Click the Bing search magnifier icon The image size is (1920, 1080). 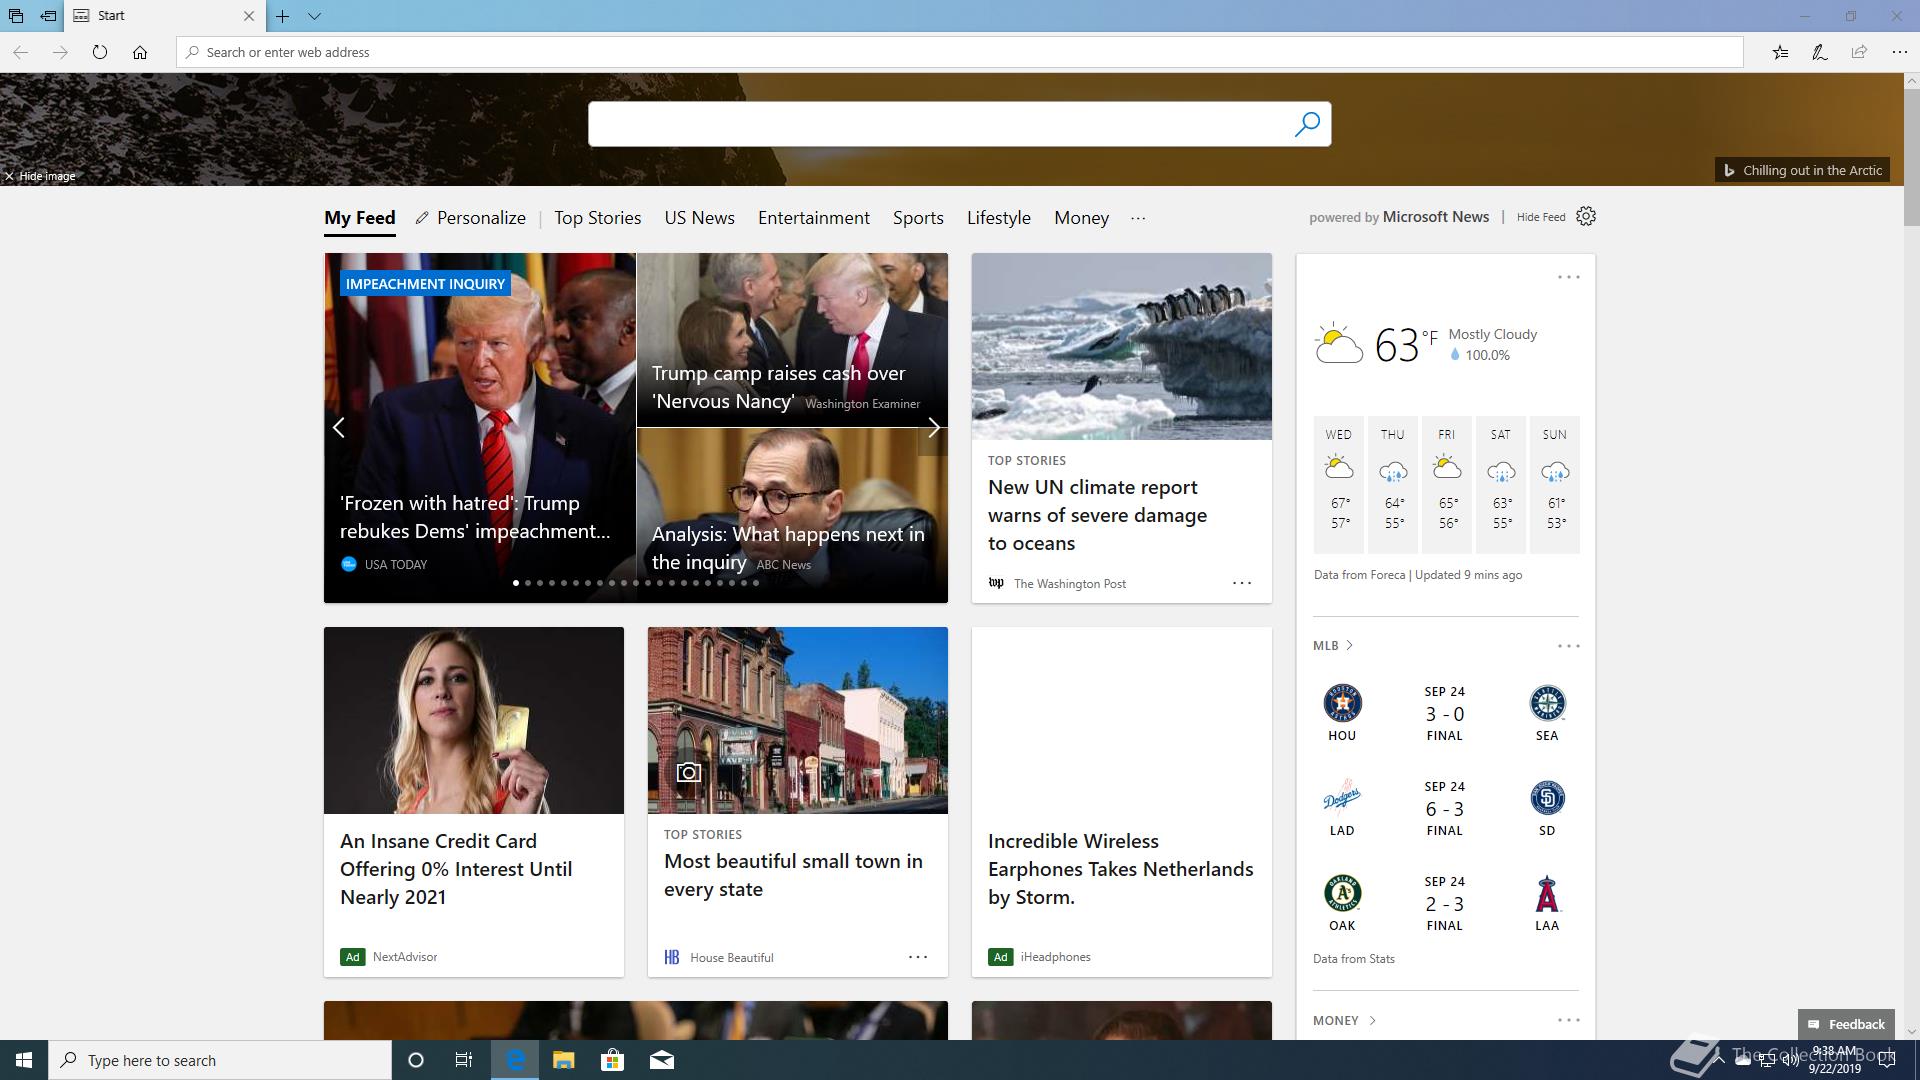click(x=1307, y=124)
